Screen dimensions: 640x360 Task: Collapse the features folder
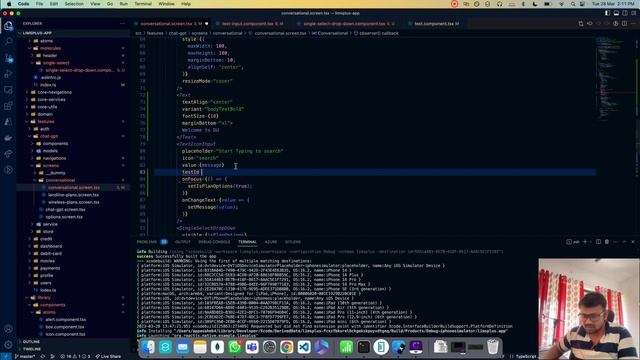[46, 122]
